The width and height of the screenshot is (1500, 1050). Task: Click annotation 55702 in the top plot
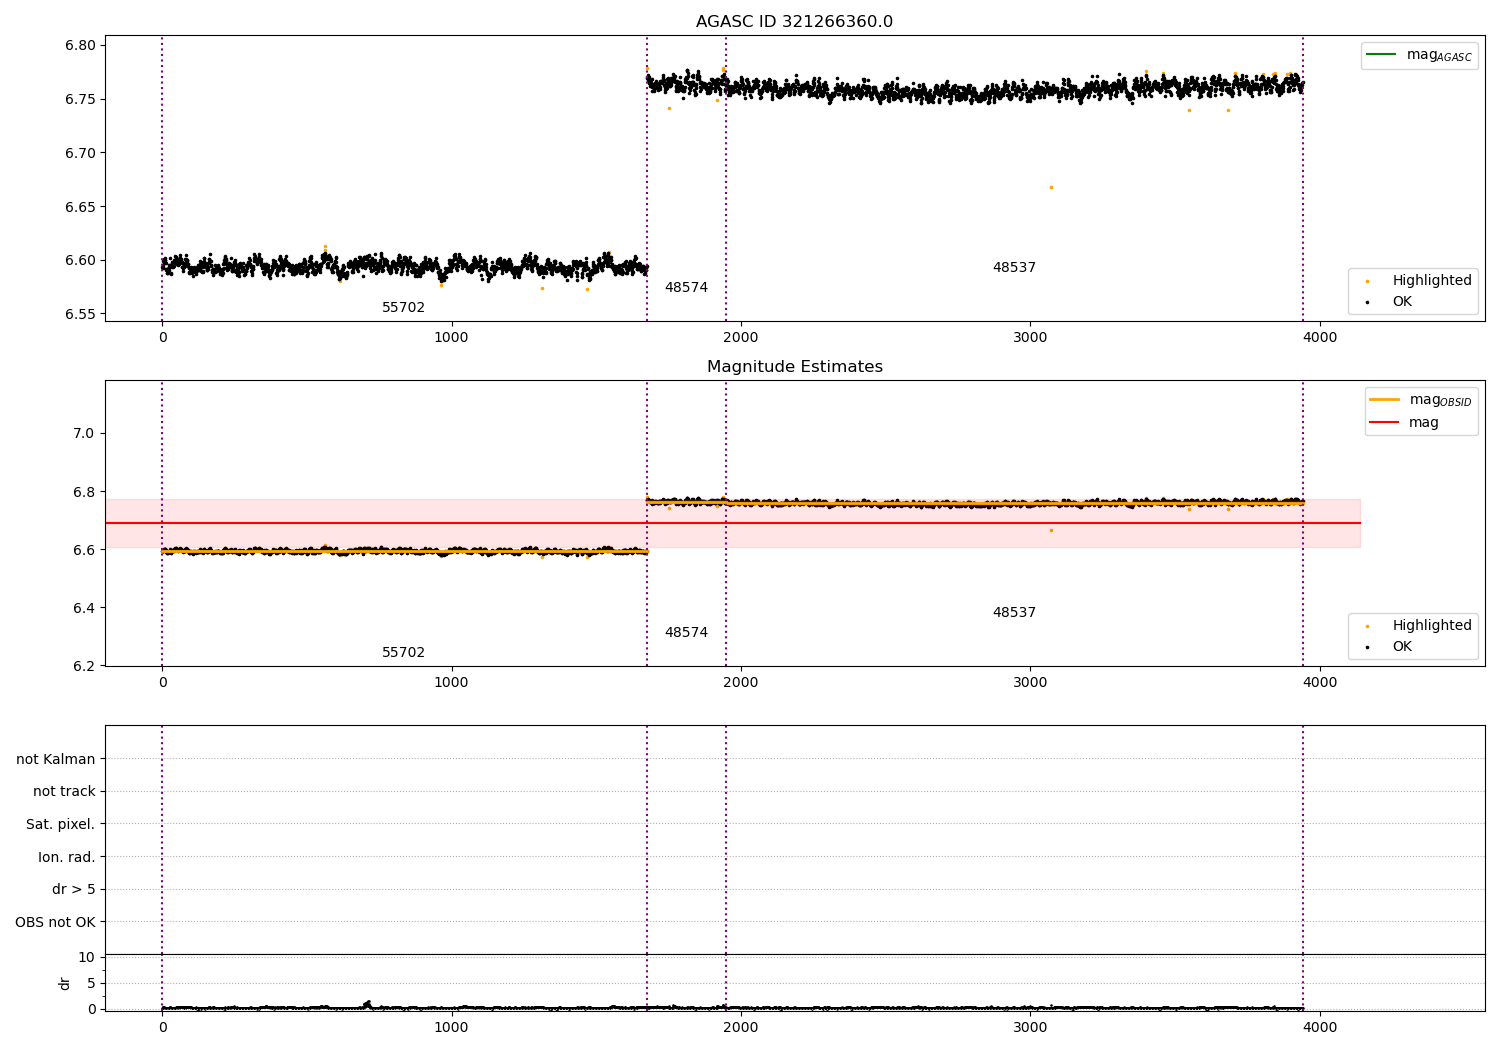(403, 308)
